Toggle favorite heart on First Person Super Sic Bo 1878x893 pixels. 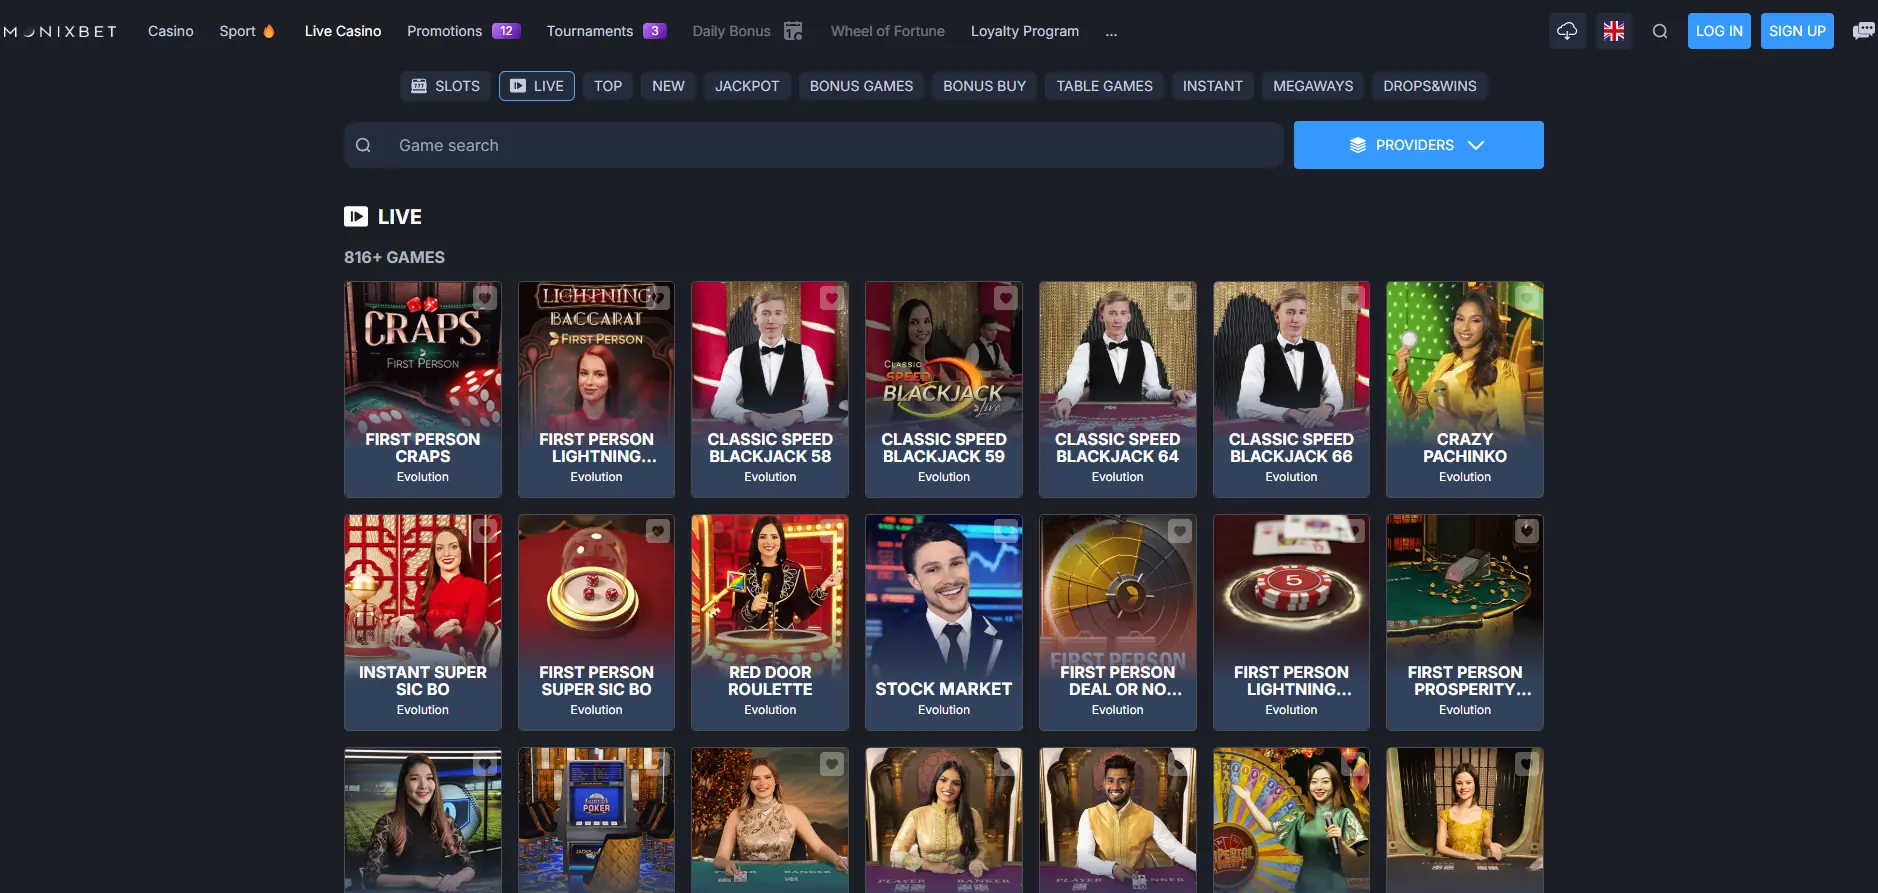tap(658, 530)
